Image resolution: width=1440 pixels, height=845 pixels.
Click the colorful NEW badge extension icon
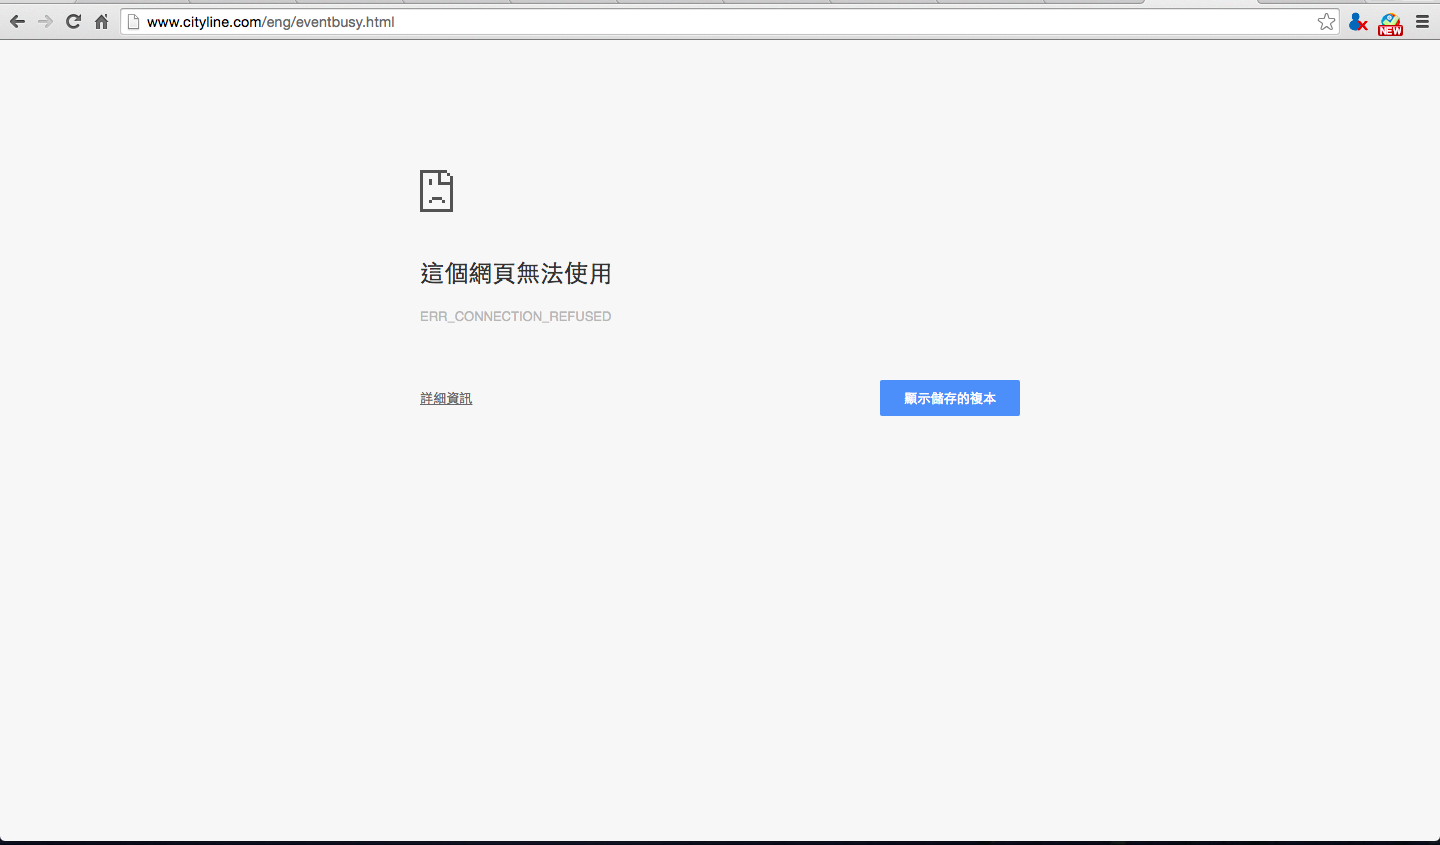click(1390, 21)
